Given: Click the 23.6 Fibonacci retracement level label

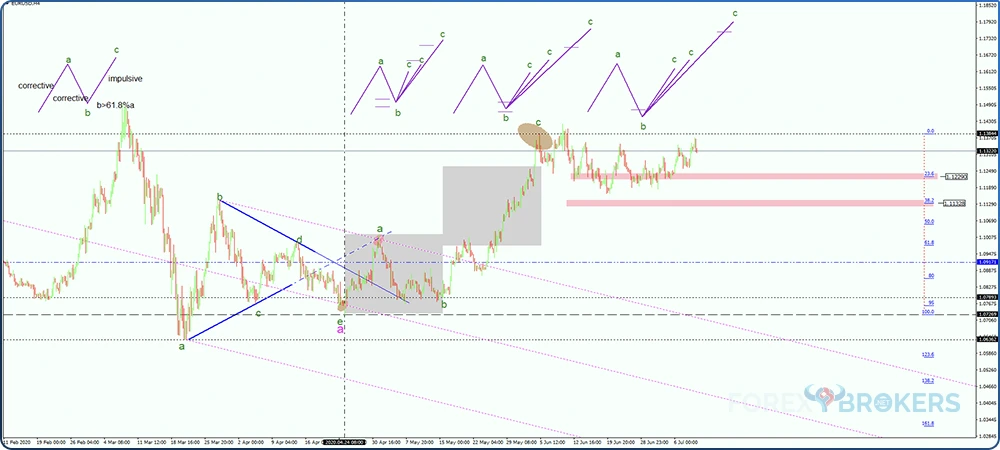Looking at the screenshot, I should (929, 173).
